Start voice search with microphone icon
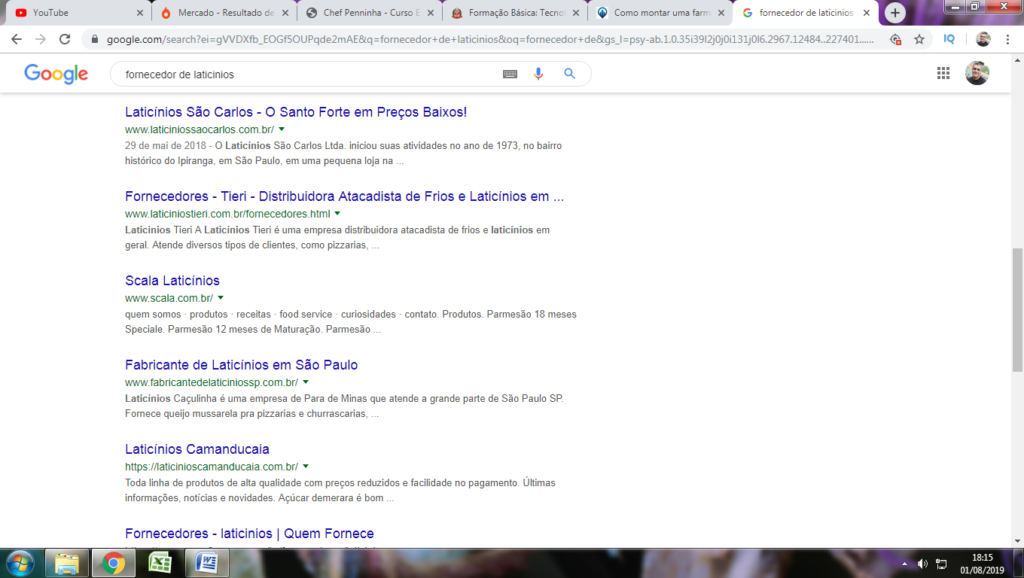Screen dimensions: 1024x578 538,74
